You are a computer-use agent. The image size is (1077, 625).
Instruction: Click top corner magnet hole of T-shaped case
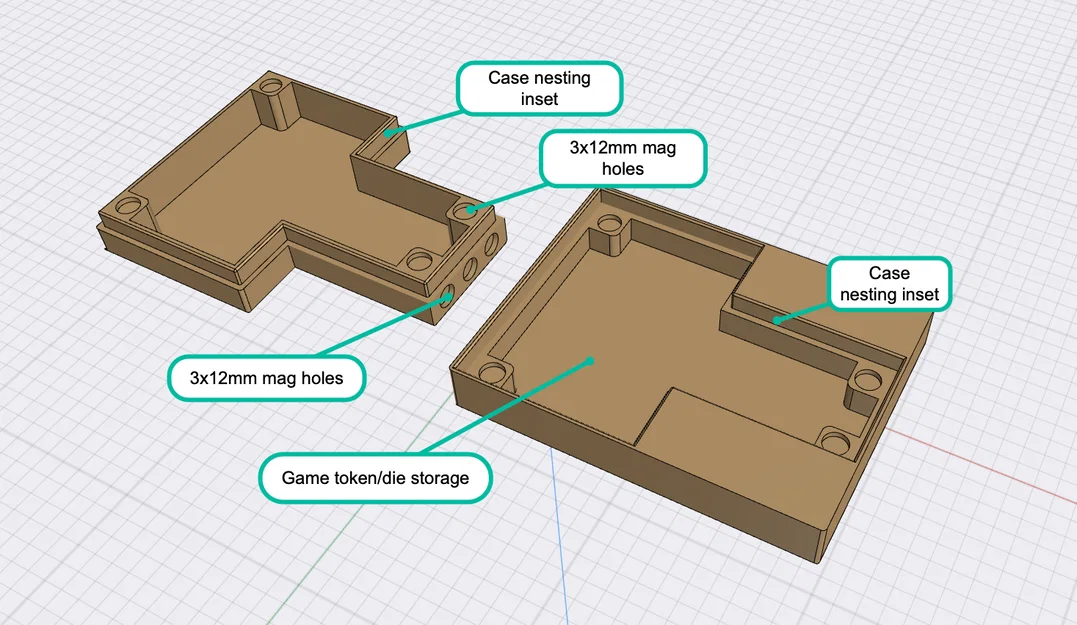tap(271, 87)
